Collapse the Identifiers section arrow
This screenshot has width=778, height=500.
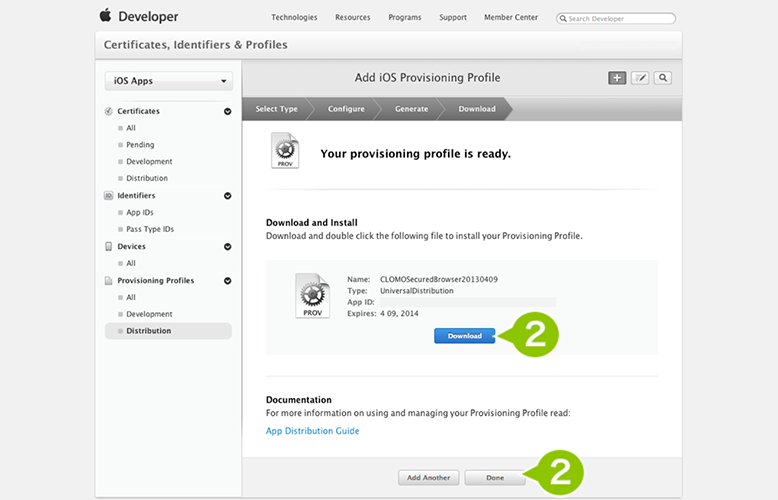coord(227,196)
